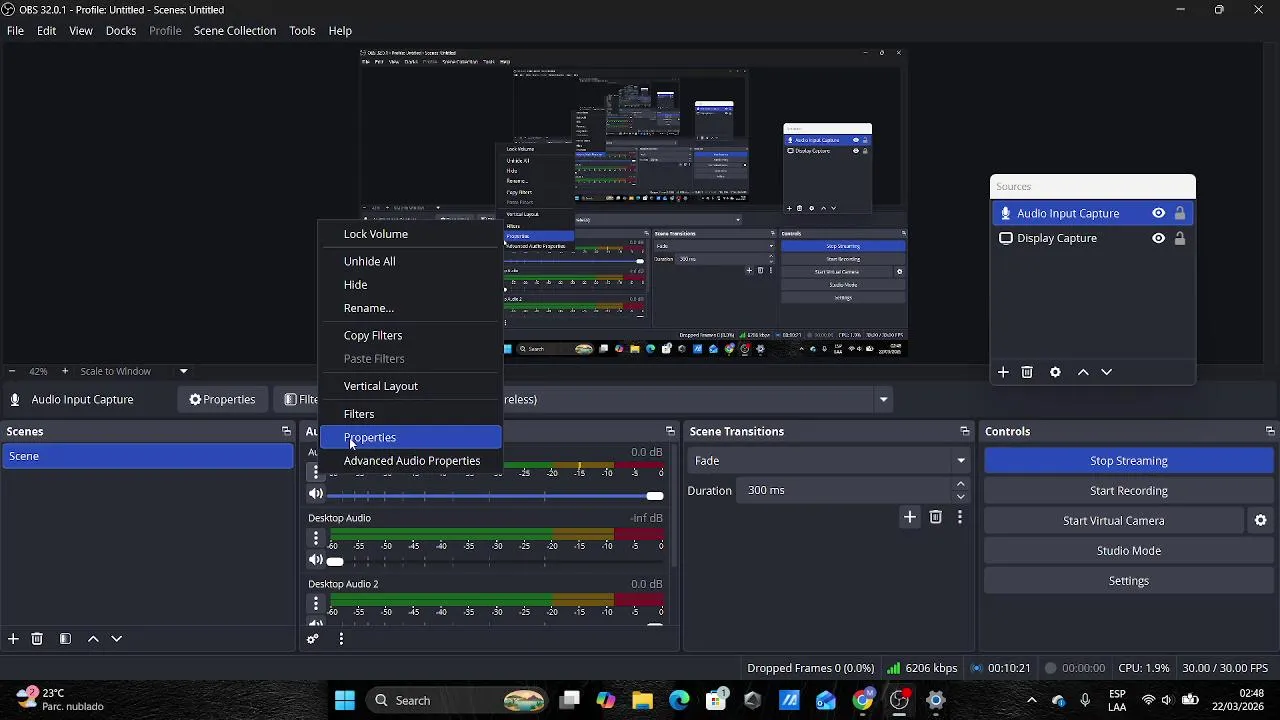The image size is (1280, 720).
Task: Open the Tools menu
Action: [x=302, y=31]
